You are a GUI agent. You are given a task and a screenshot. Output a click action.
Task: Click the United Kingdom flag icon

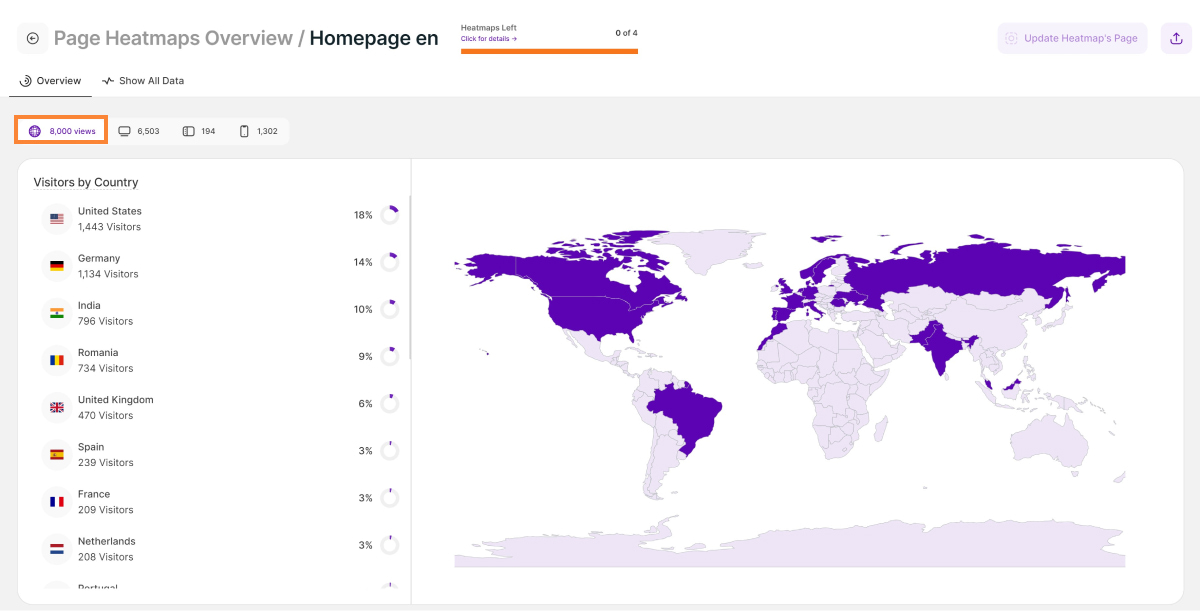[57, 407]
